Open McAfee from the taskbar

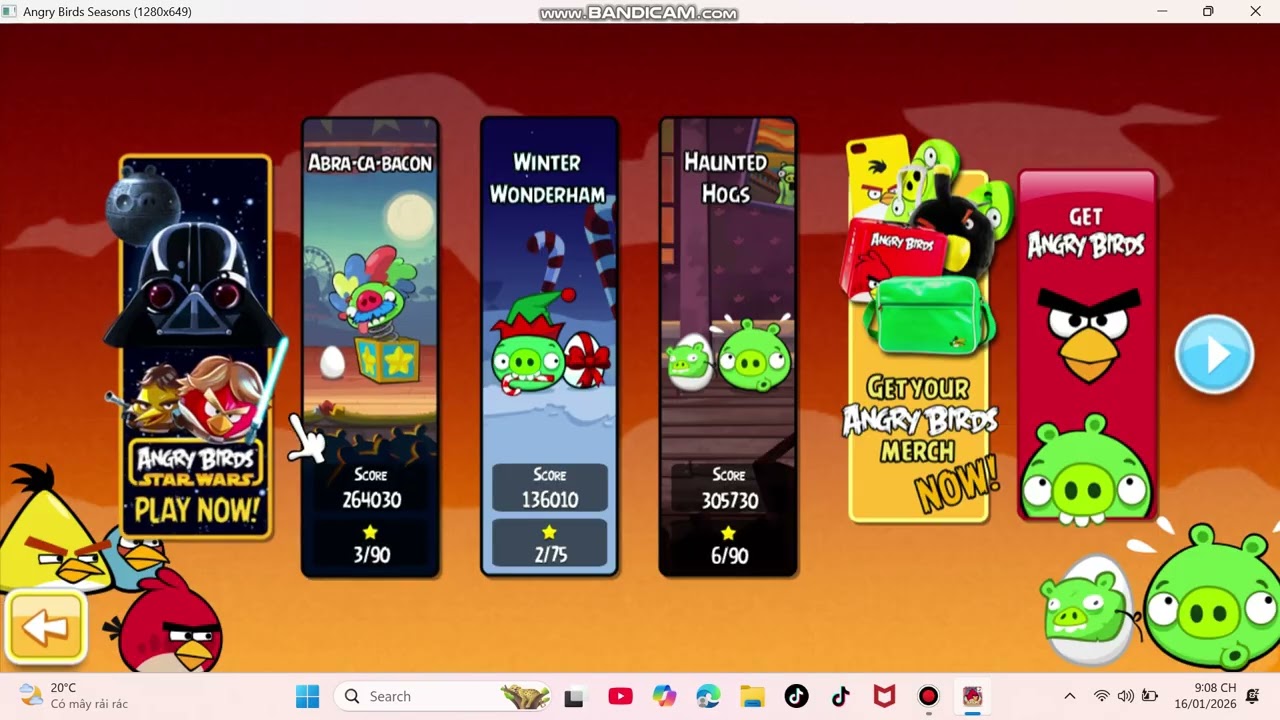coord(884,697)
